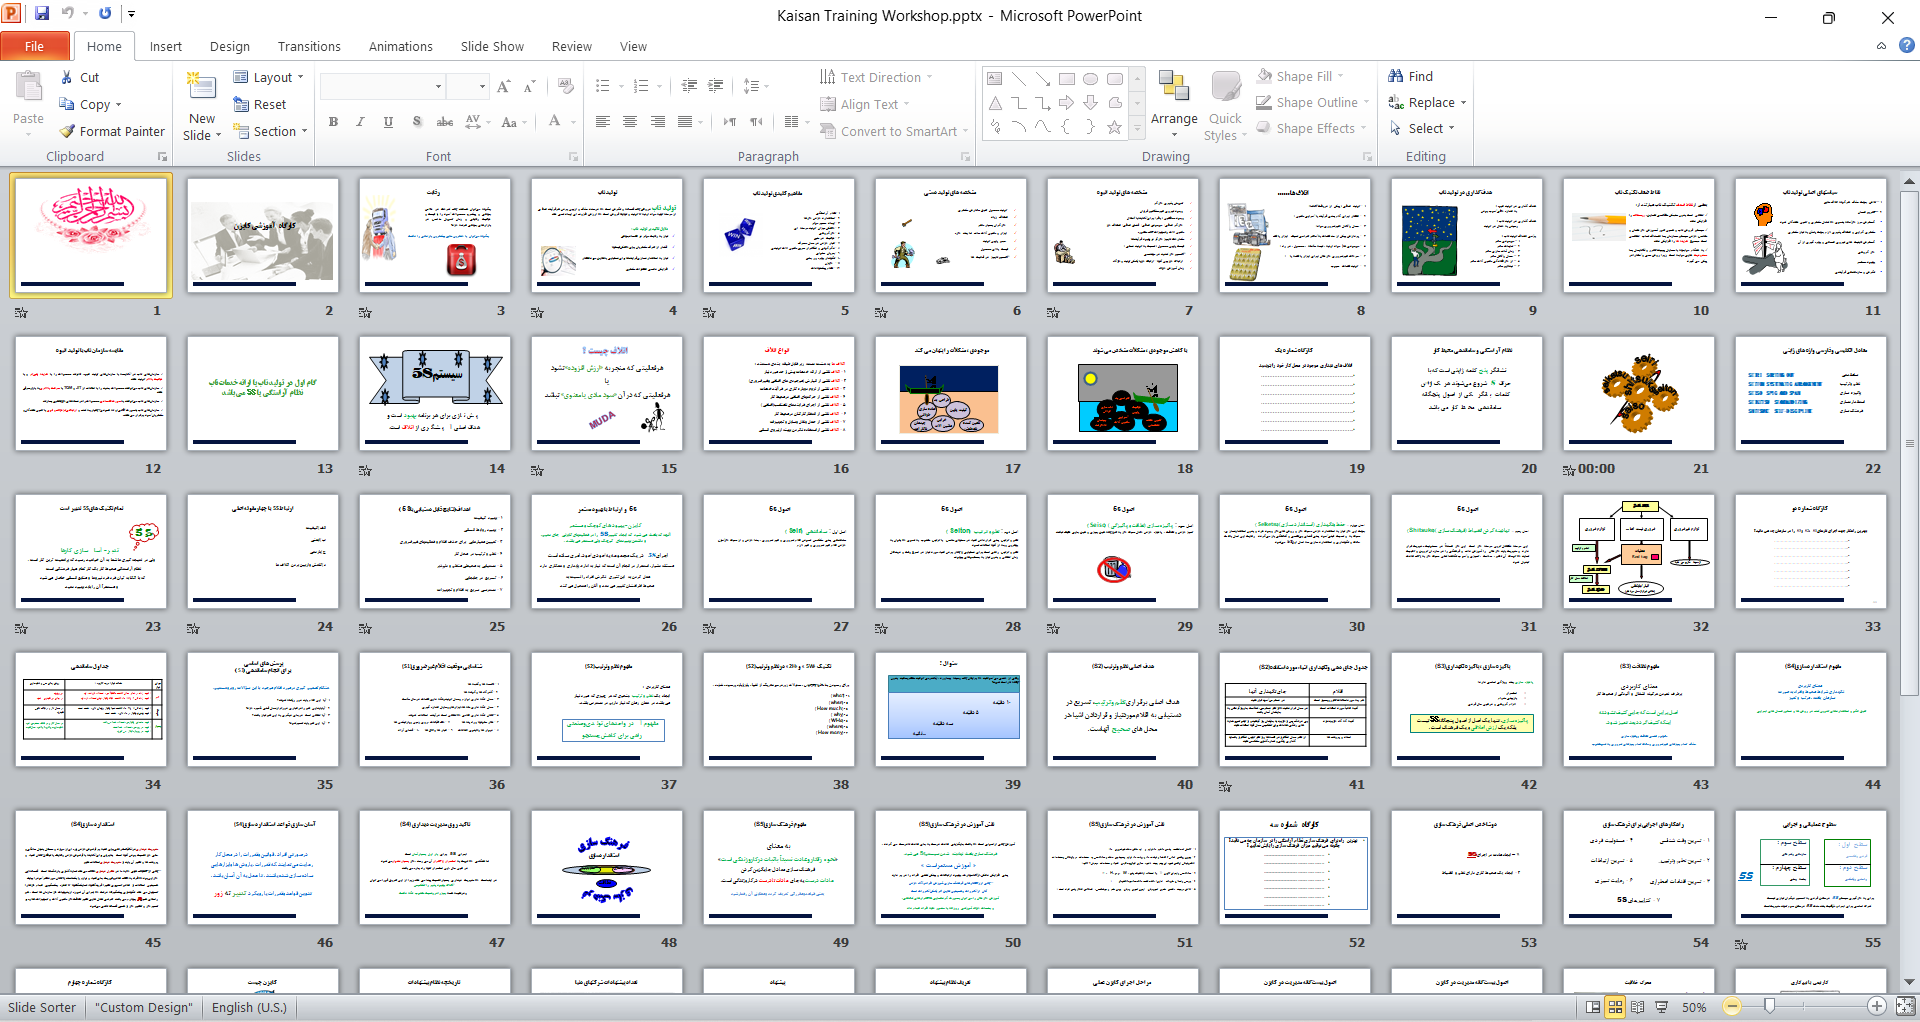Screen dimensions: 1920x1022
Task: Switch to the Design tab
Action: [x=230, y=46]
